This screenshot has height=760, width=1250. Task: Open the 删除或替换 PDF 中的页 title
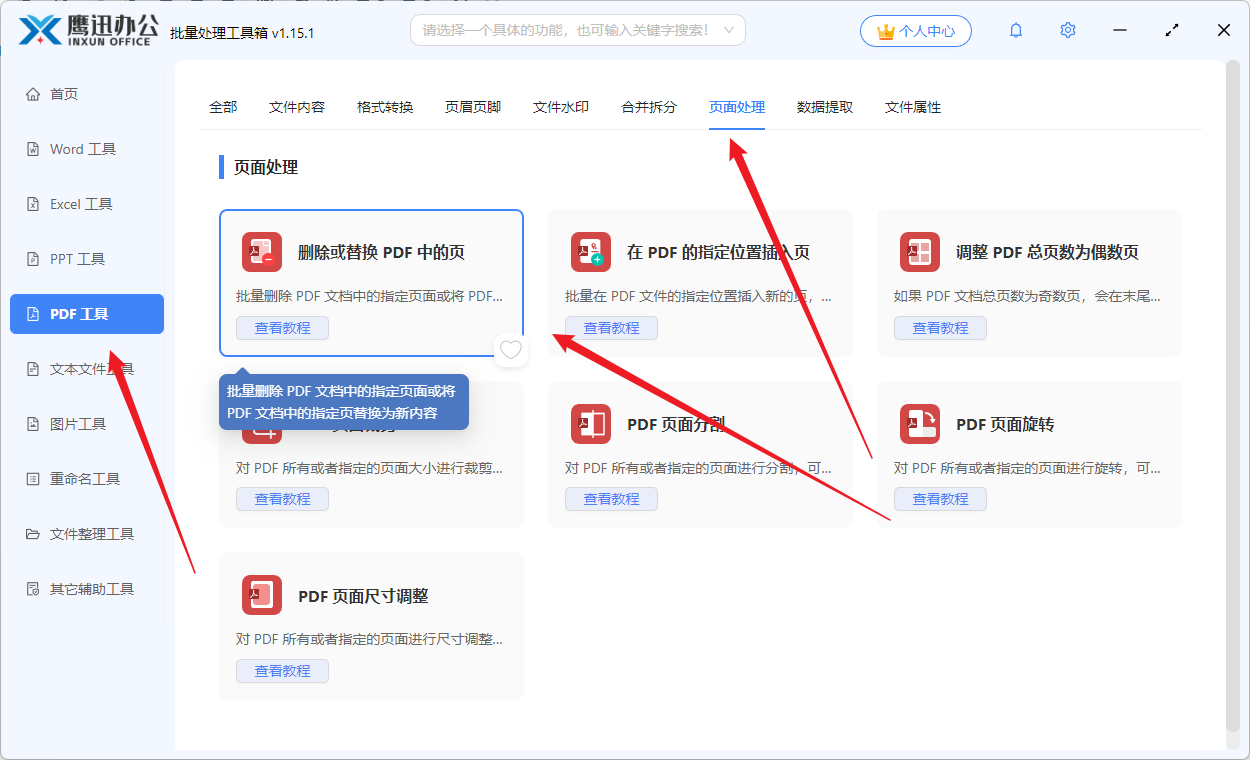coord(381,252)
